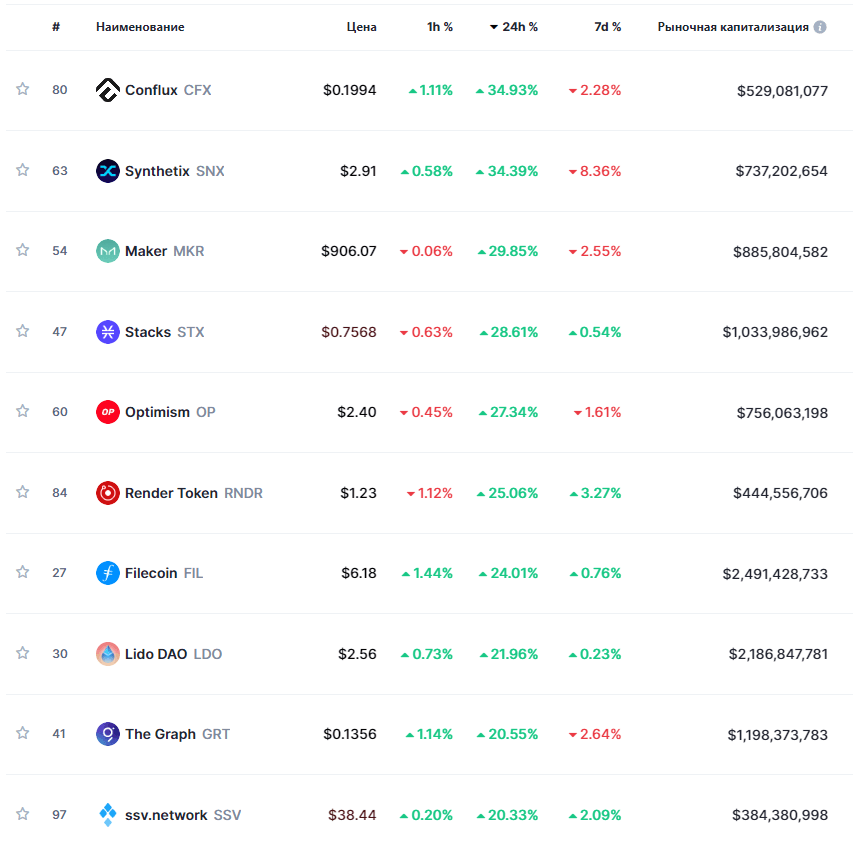The height and width of the screenshot is (853, 853).
Task: Click the Synthetix coin logo icon
Action: tap(107, 171)
